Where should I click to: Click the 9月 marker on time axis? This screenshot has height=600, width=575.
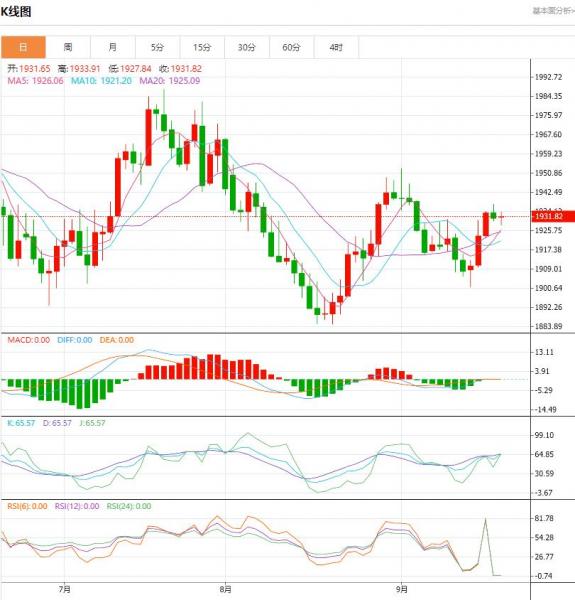tap(402, 589)
